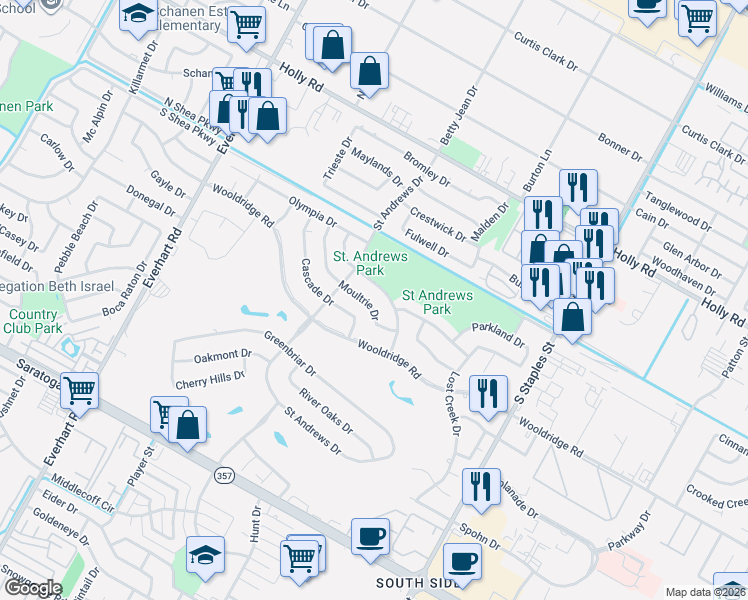The width and height of the screenshot is (748, 600).
Task: Click restaurant marker right of Burton Ln label
Action: pyautogui.click(x=579, y=189)
